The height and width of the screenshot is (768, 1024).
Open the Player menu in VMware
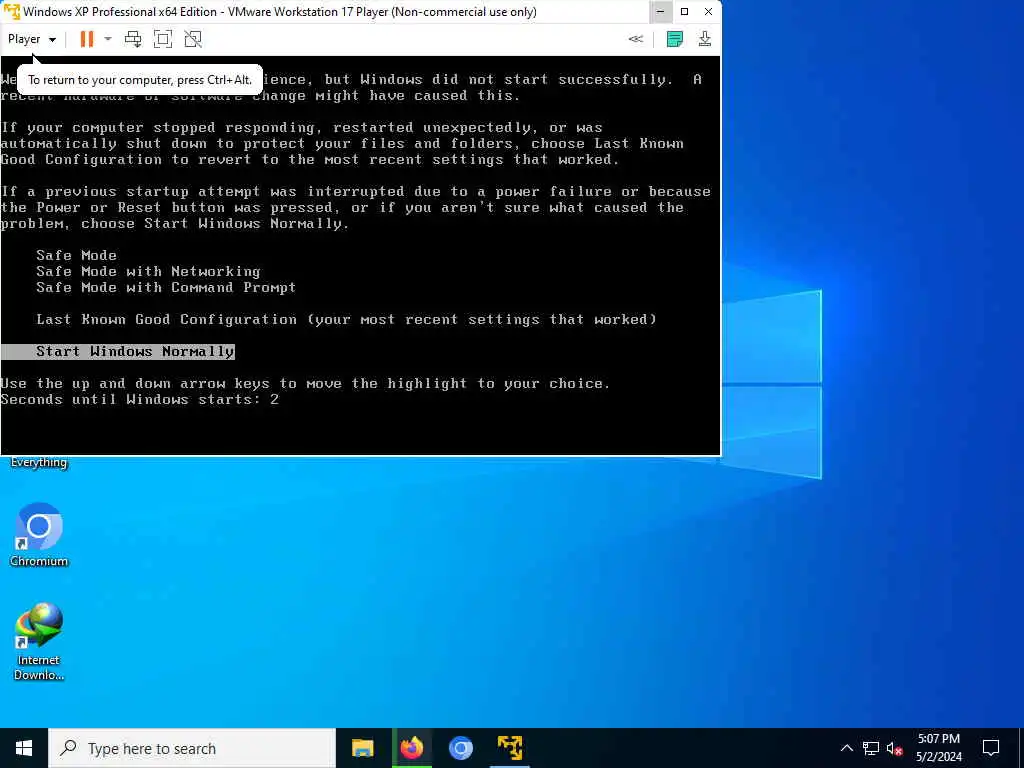pyautogui.click(x=31, y=39)
